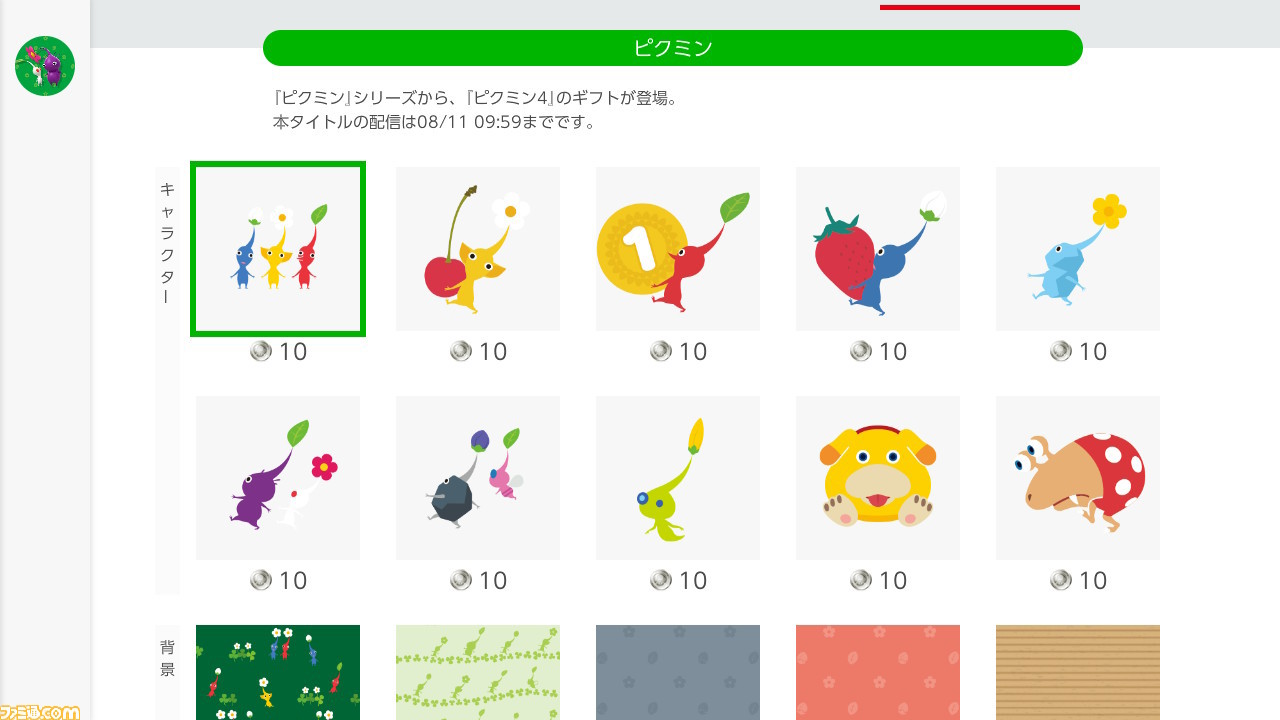Choose the yellow Pikmin carrying cherry icon
Viewport: 1280px width, 720px height.
478,249
